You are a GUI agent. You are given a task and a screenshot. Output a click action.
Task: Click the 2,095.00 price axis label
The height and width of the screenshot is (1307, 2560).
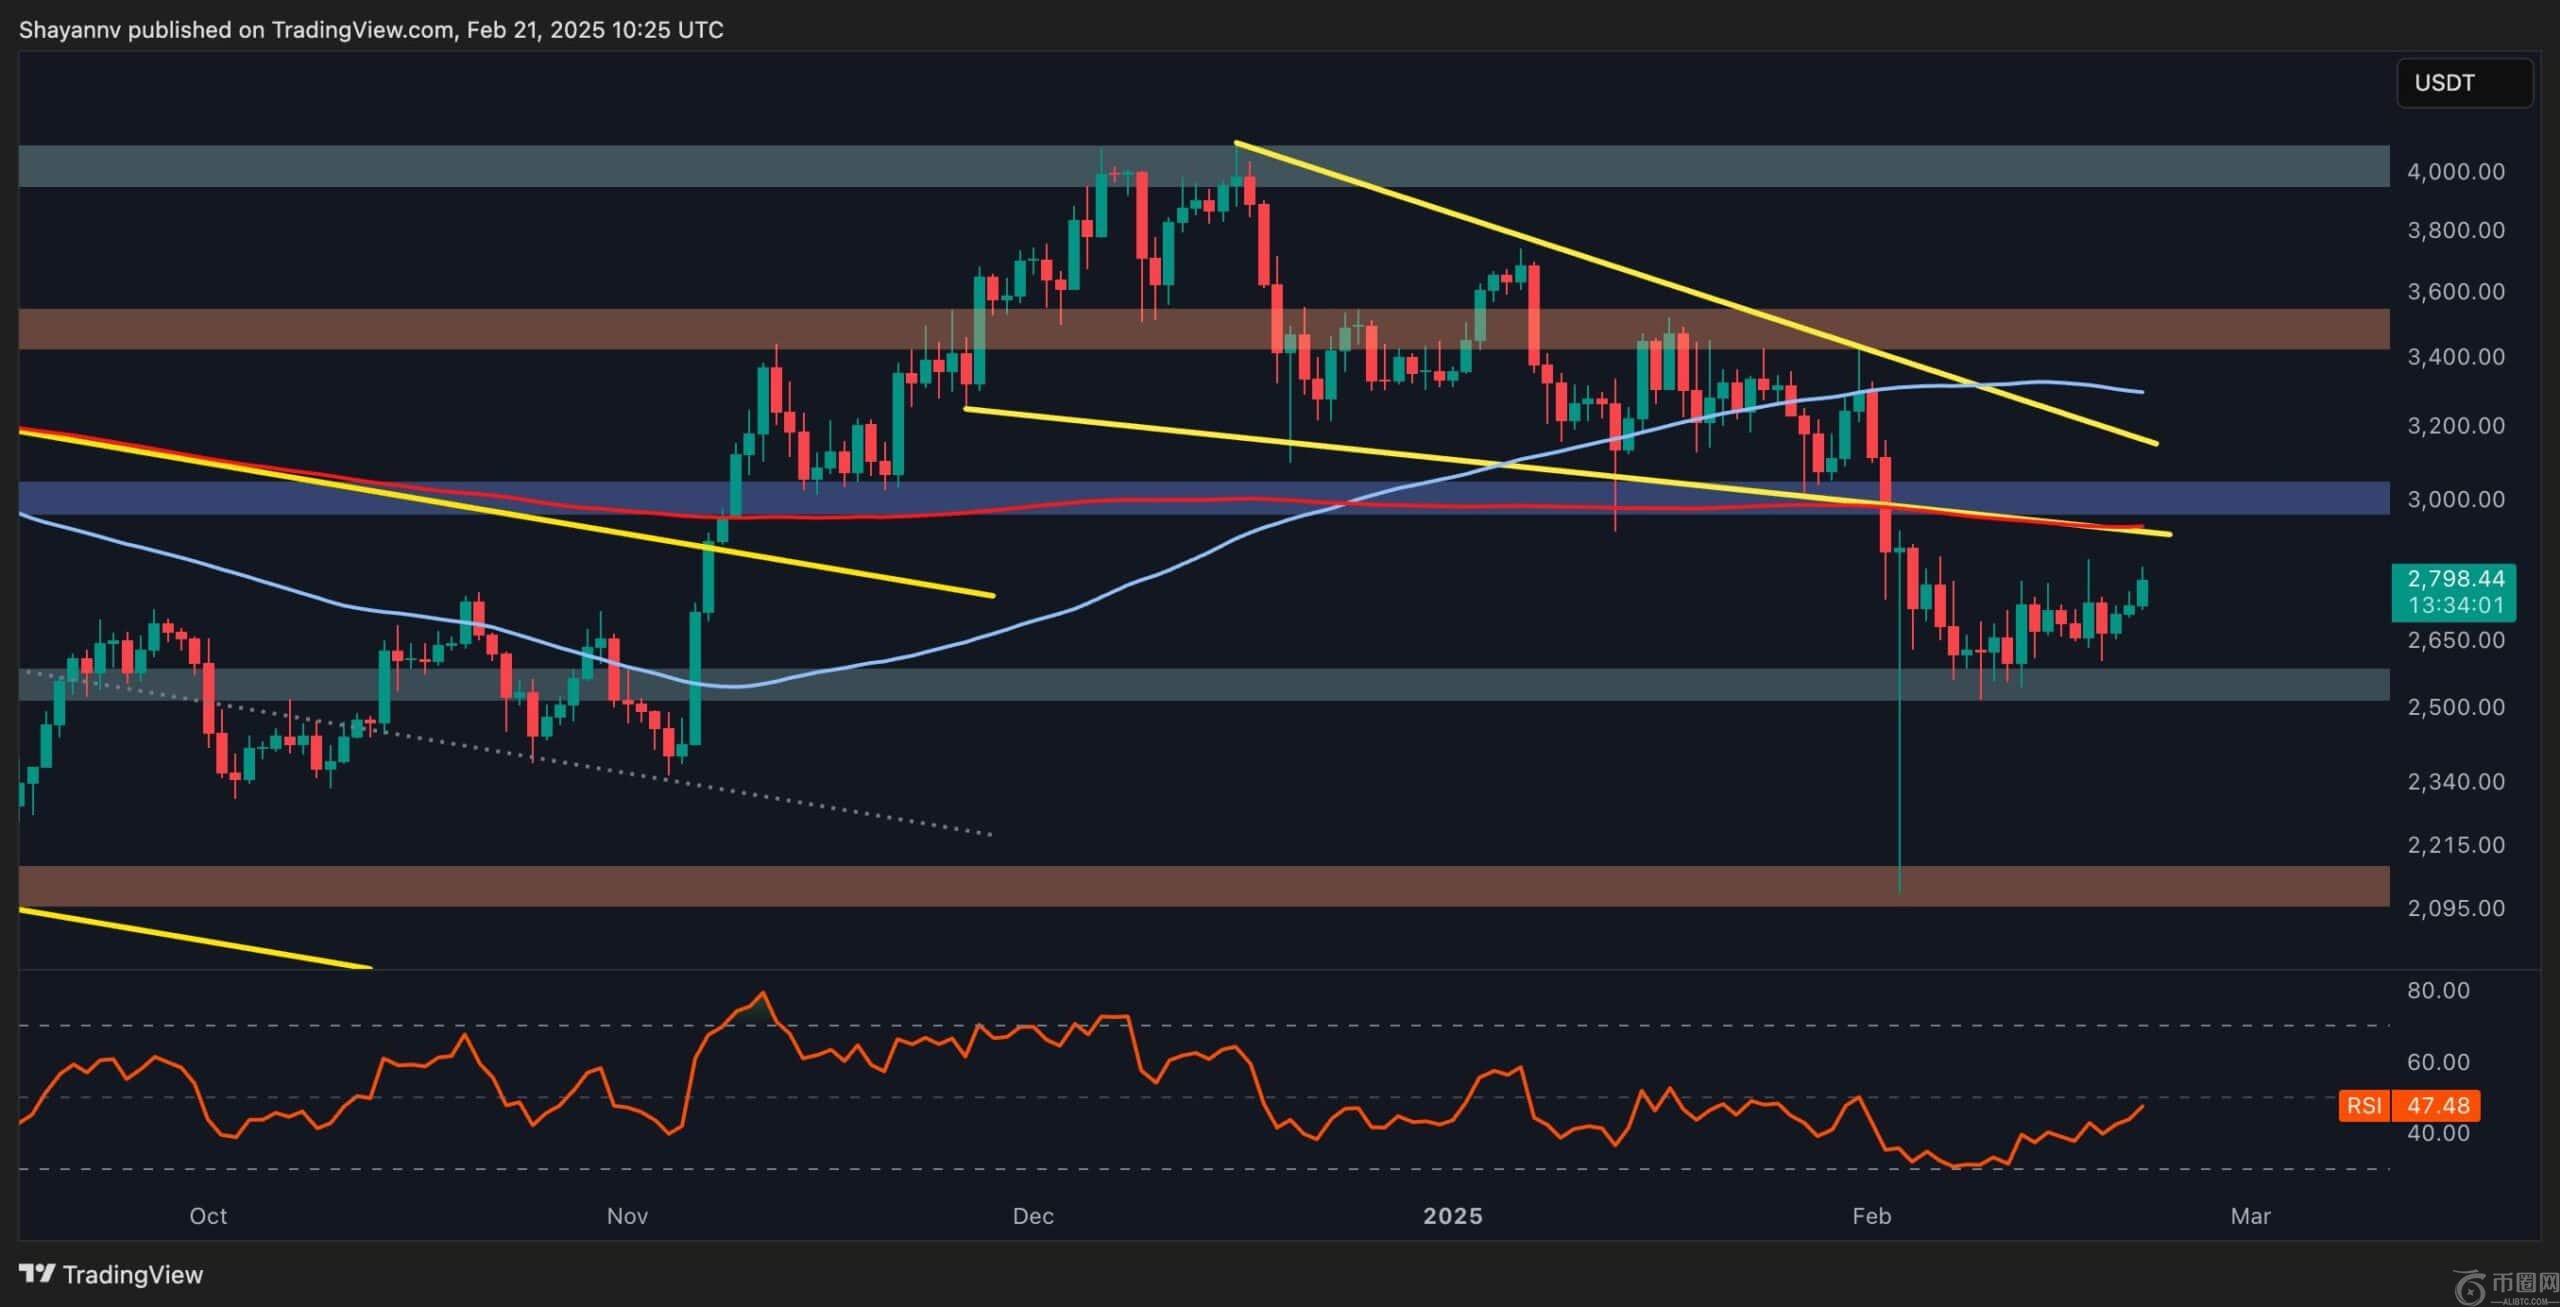point(2455,908)
